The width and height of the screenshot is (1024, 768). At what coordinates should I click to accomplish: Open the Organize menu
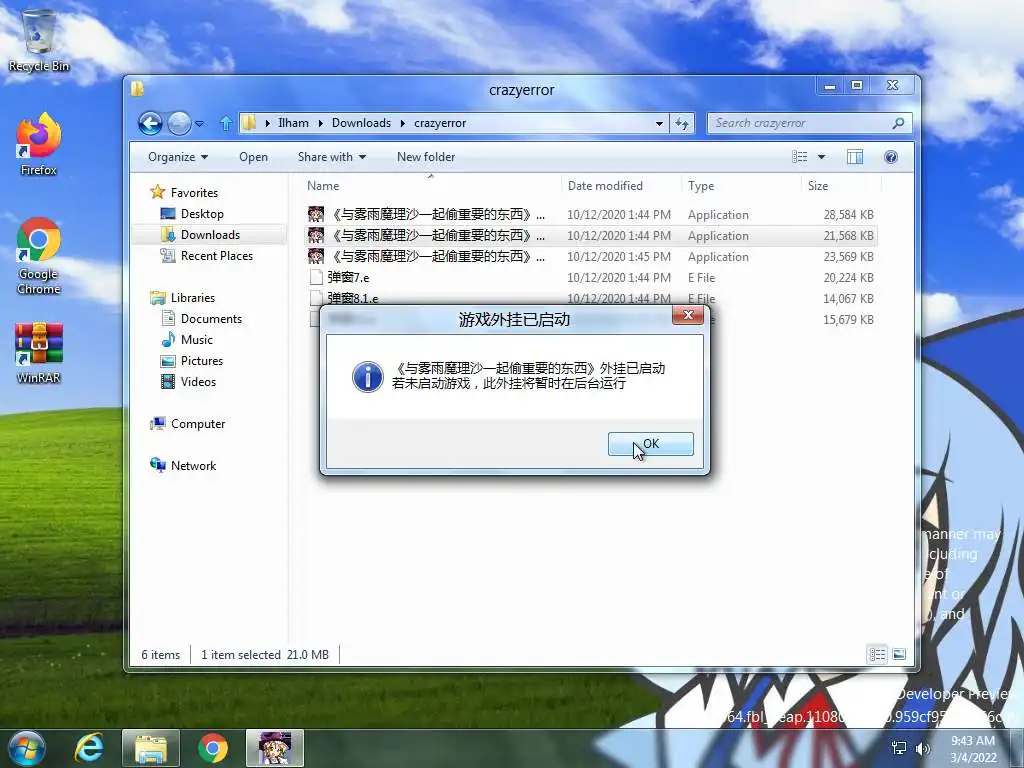[178, 157]
